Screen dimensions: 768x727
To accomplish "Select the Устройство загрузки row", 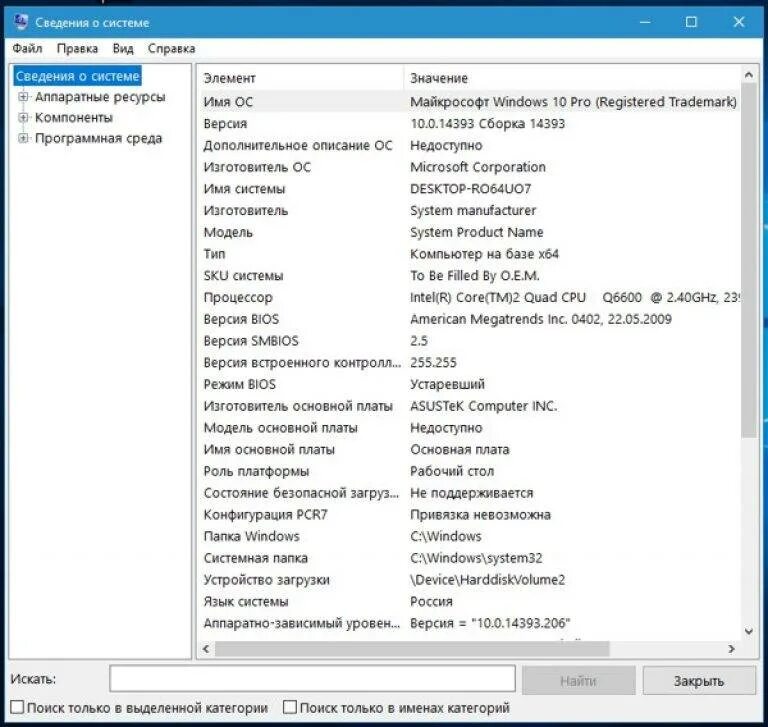I will [470, 580].
